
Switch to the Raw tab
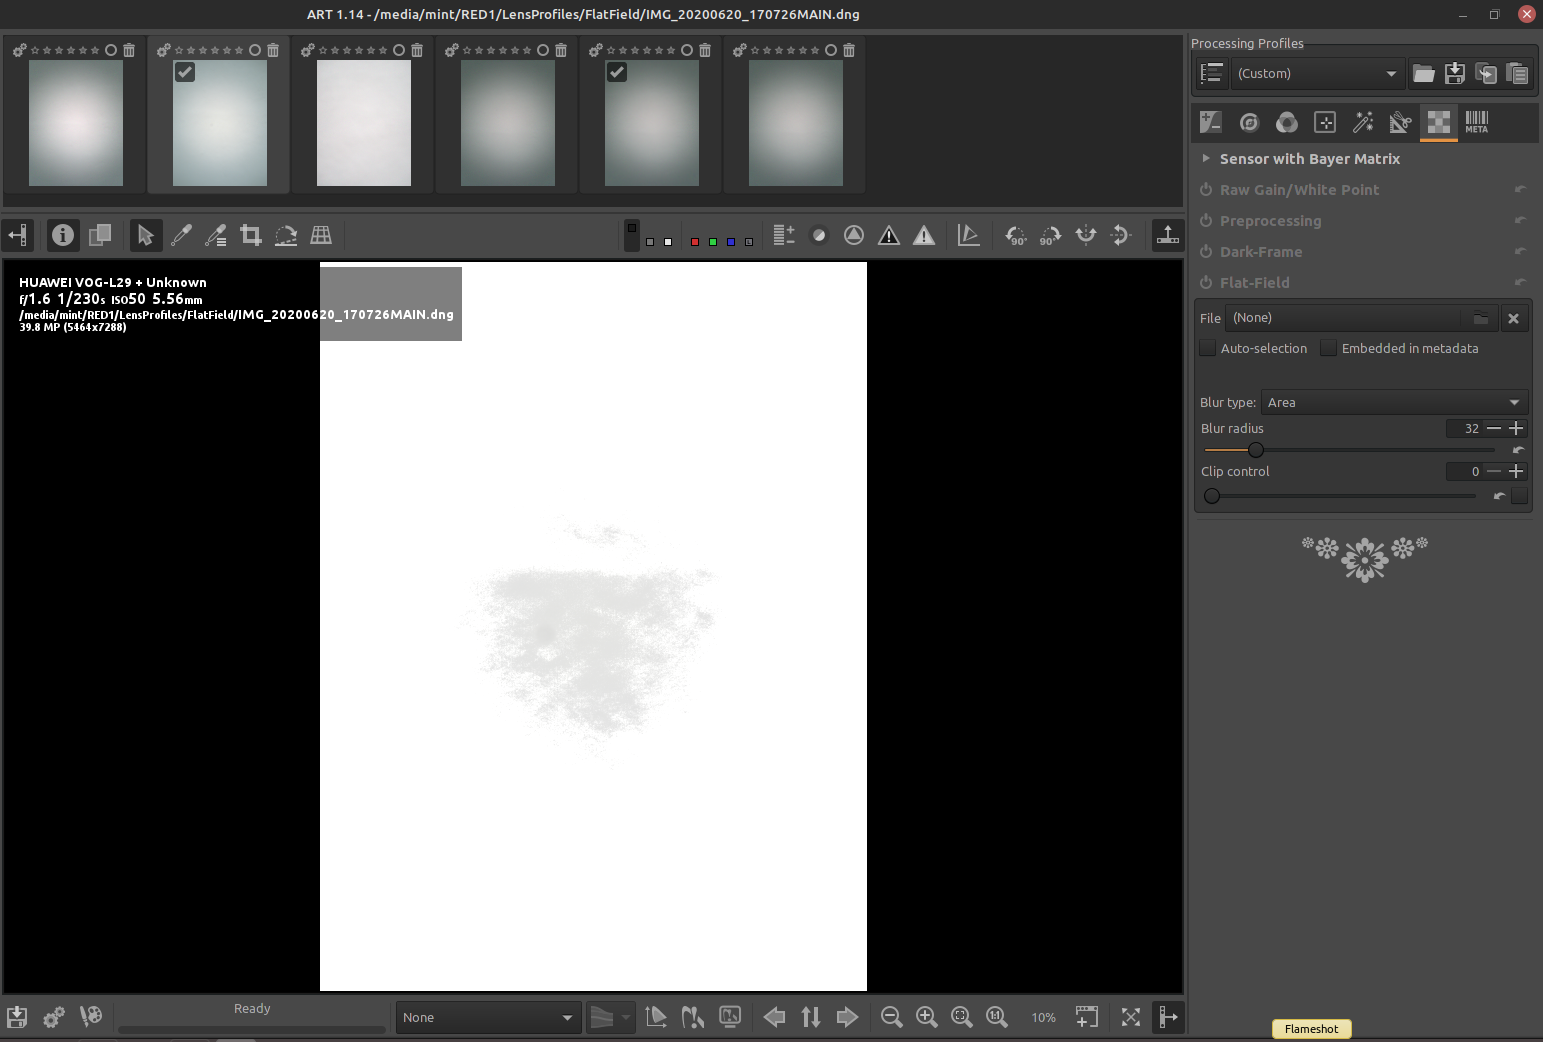click(1438, 122)
